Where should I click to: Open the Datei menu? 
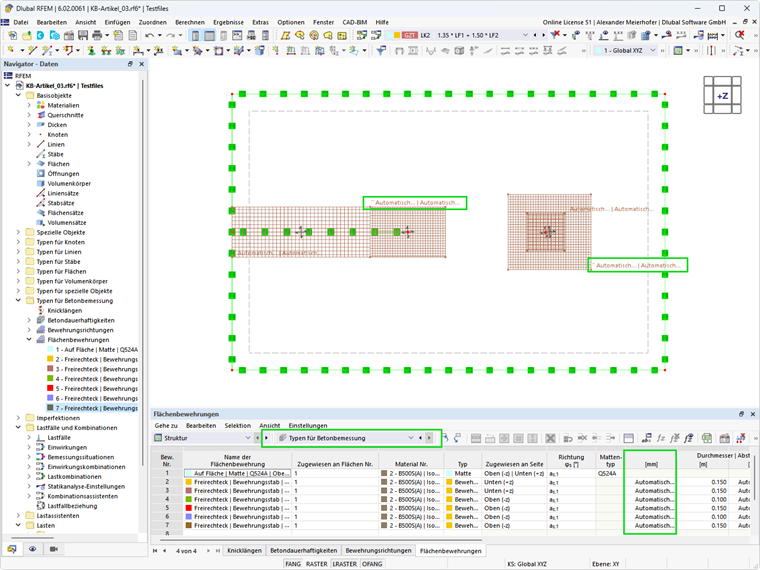point(21,22)
